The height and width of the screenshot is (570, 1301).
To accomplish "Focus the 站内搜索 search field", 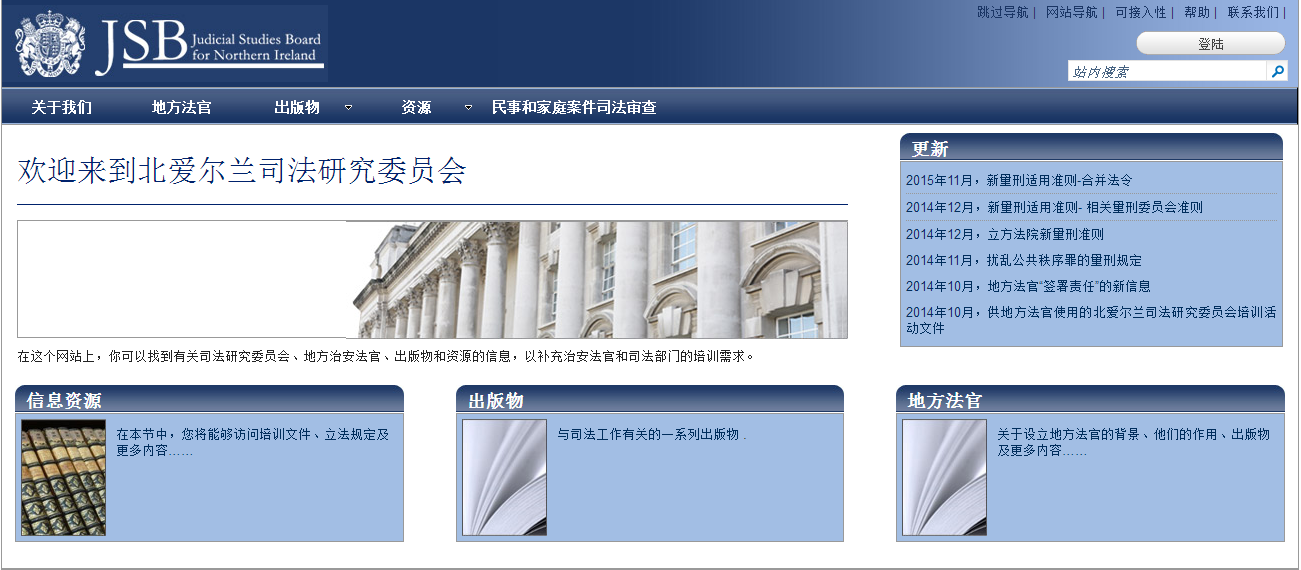I will point(1167,72).
